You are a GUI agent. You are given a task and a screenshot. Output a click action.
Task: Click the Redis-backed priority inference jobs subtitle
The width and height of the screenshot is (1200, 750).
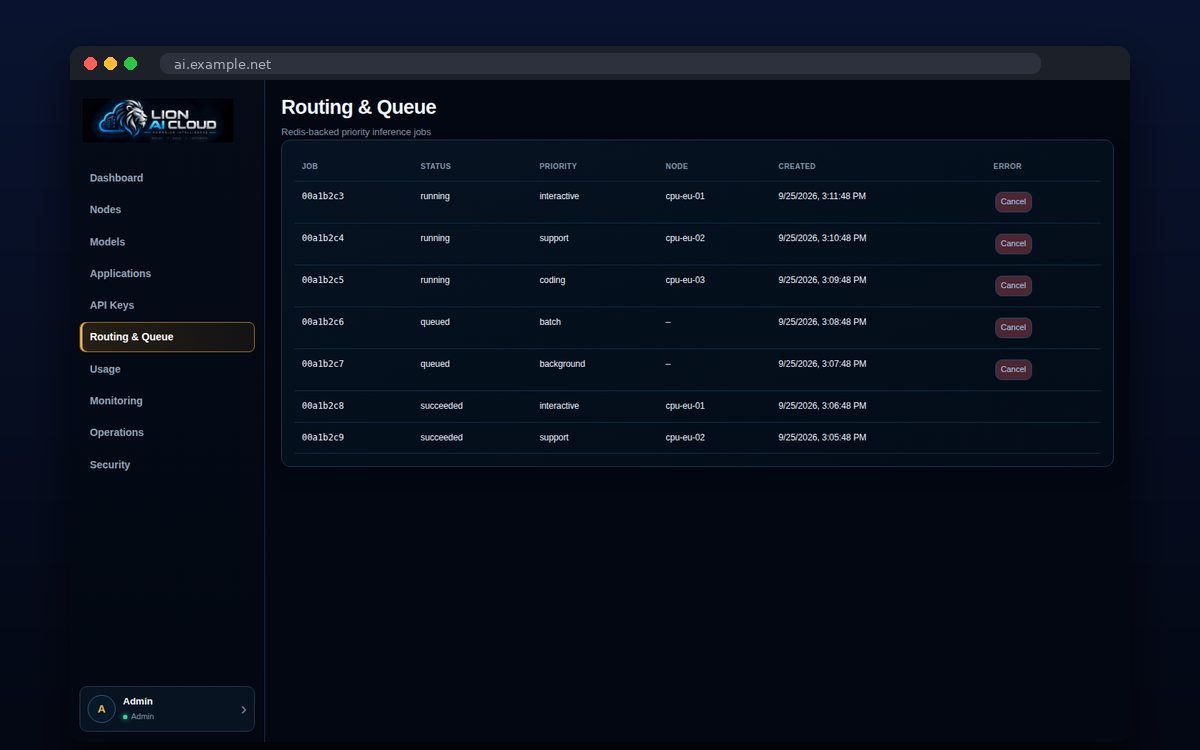pos(356,132)
